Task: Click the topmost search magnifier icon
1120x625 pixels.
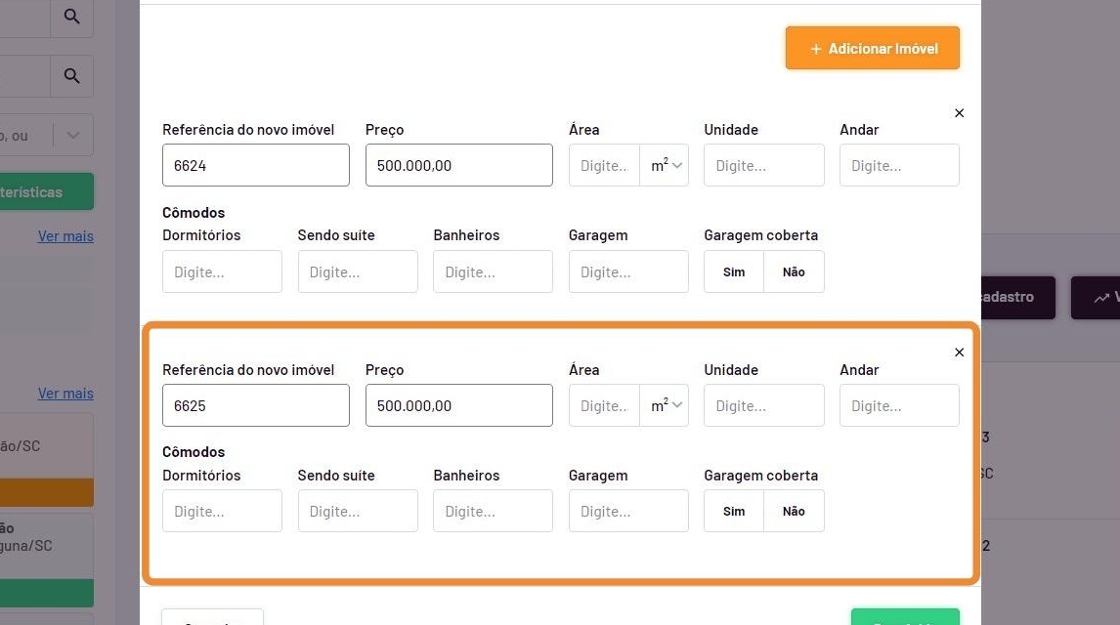Action: tap(71, 16)
